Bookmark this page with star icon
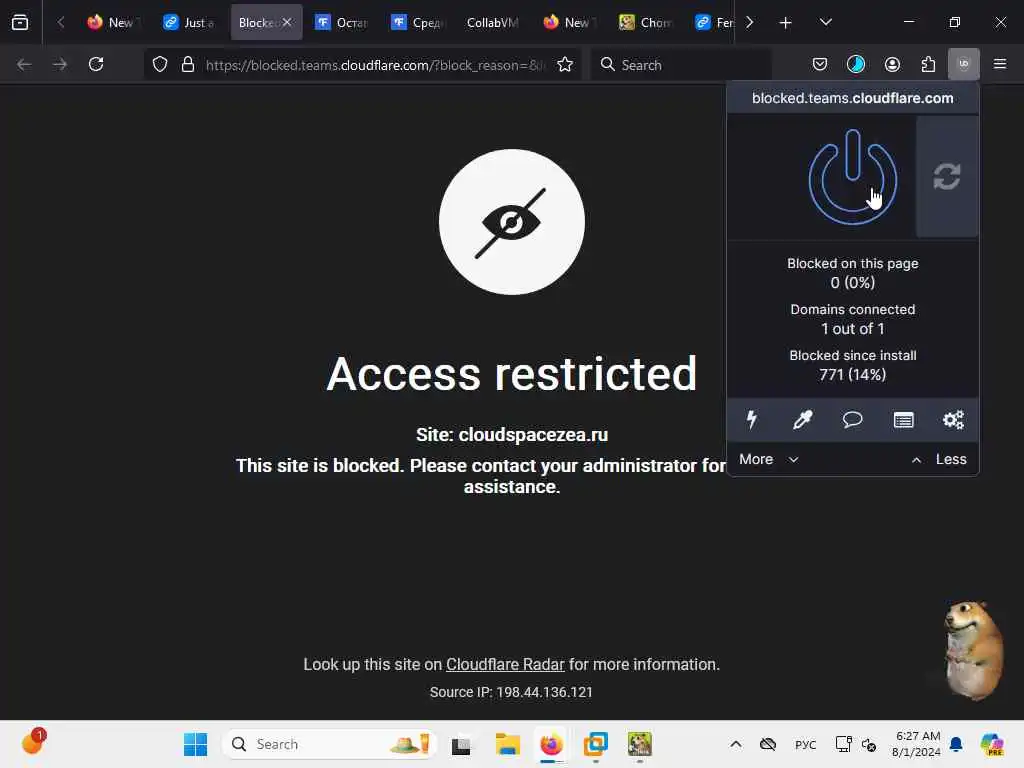The image size is (1024, 768). pyautogui.click(x=565, y=65)
